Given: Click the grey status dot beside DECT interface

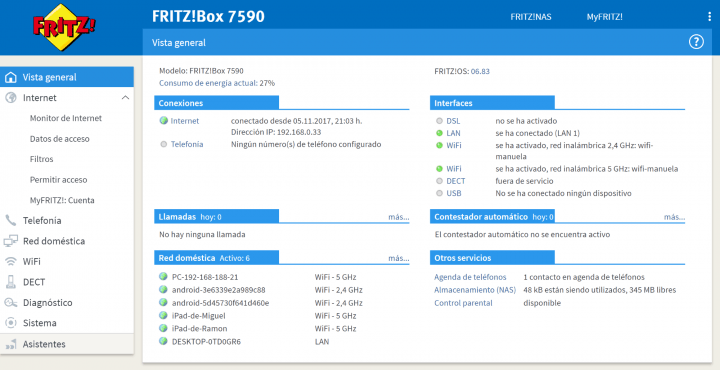Looking at the screenshot, I should (439, 181).
